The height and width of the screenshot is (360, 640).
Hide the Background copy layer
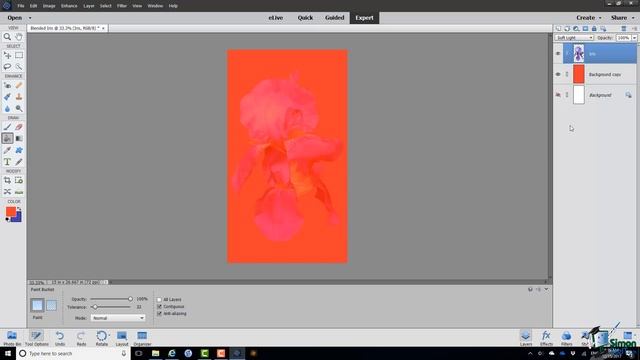point(558,74)
